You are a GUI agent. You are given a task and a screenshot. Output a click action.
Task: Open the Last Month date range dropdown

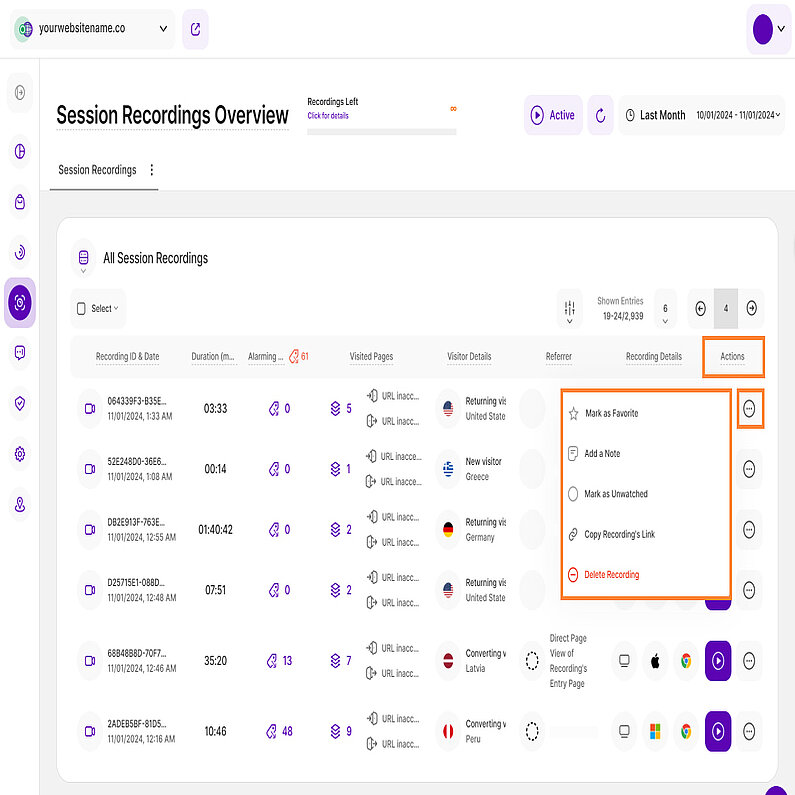703,115
